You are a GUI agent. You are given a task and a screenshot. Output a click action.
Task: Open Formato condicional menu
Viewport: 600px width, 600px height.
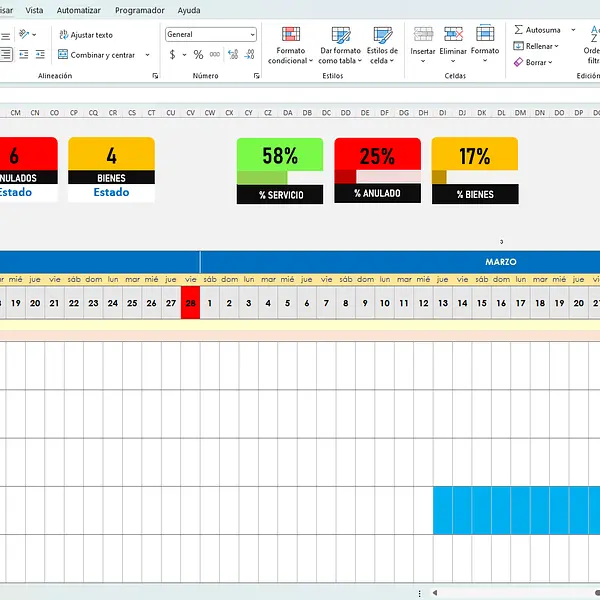click(290, 45)
